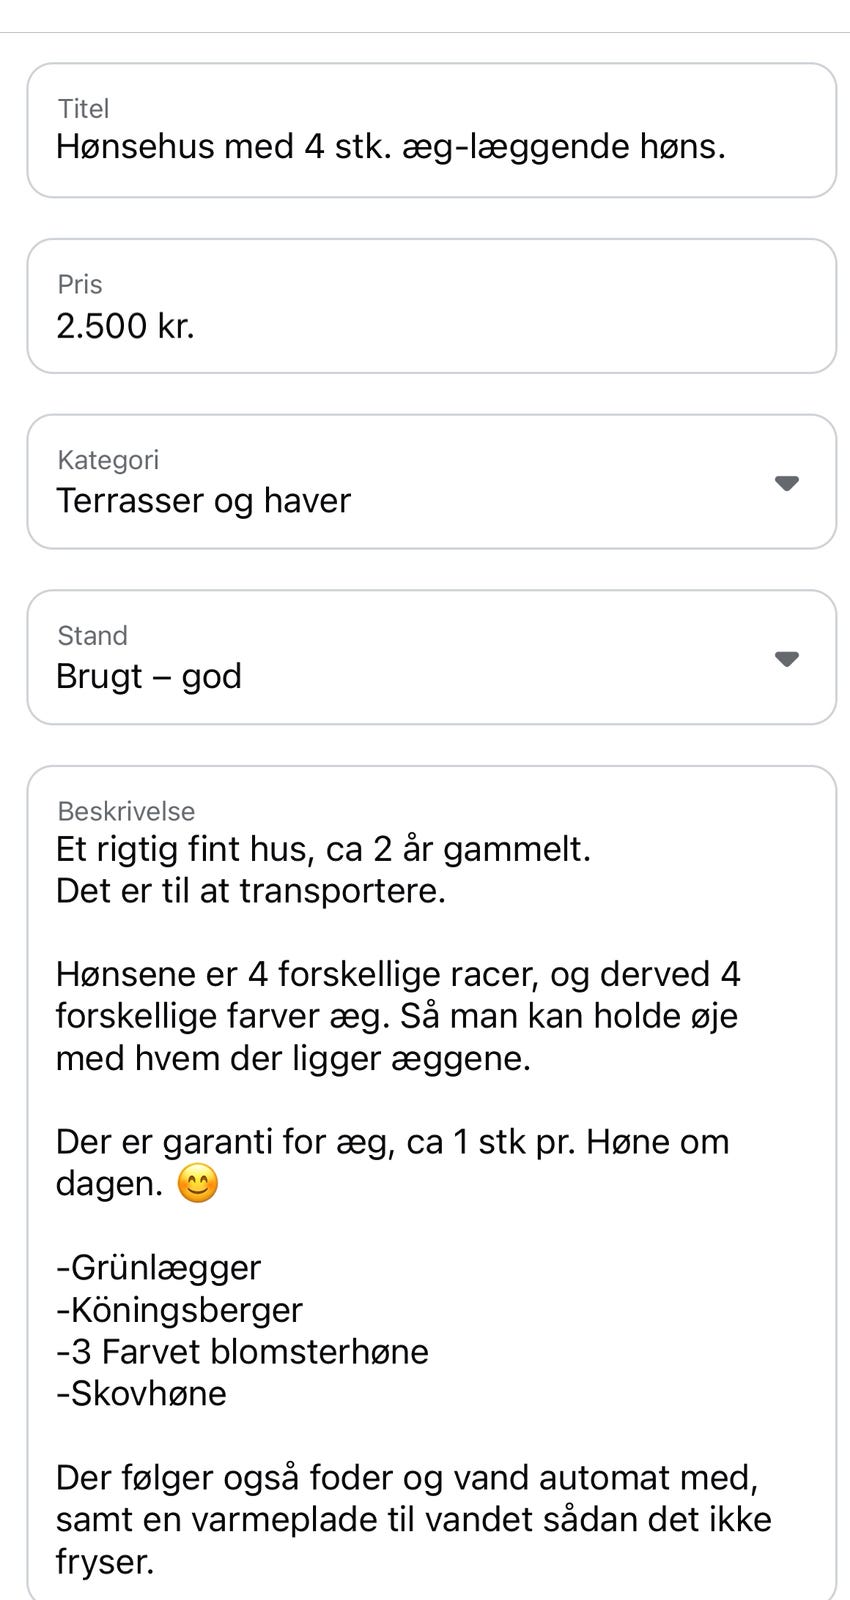Tap the -Skovhøne line in description
Viewport: 850px width, 1600px height.
[141, 1393]
